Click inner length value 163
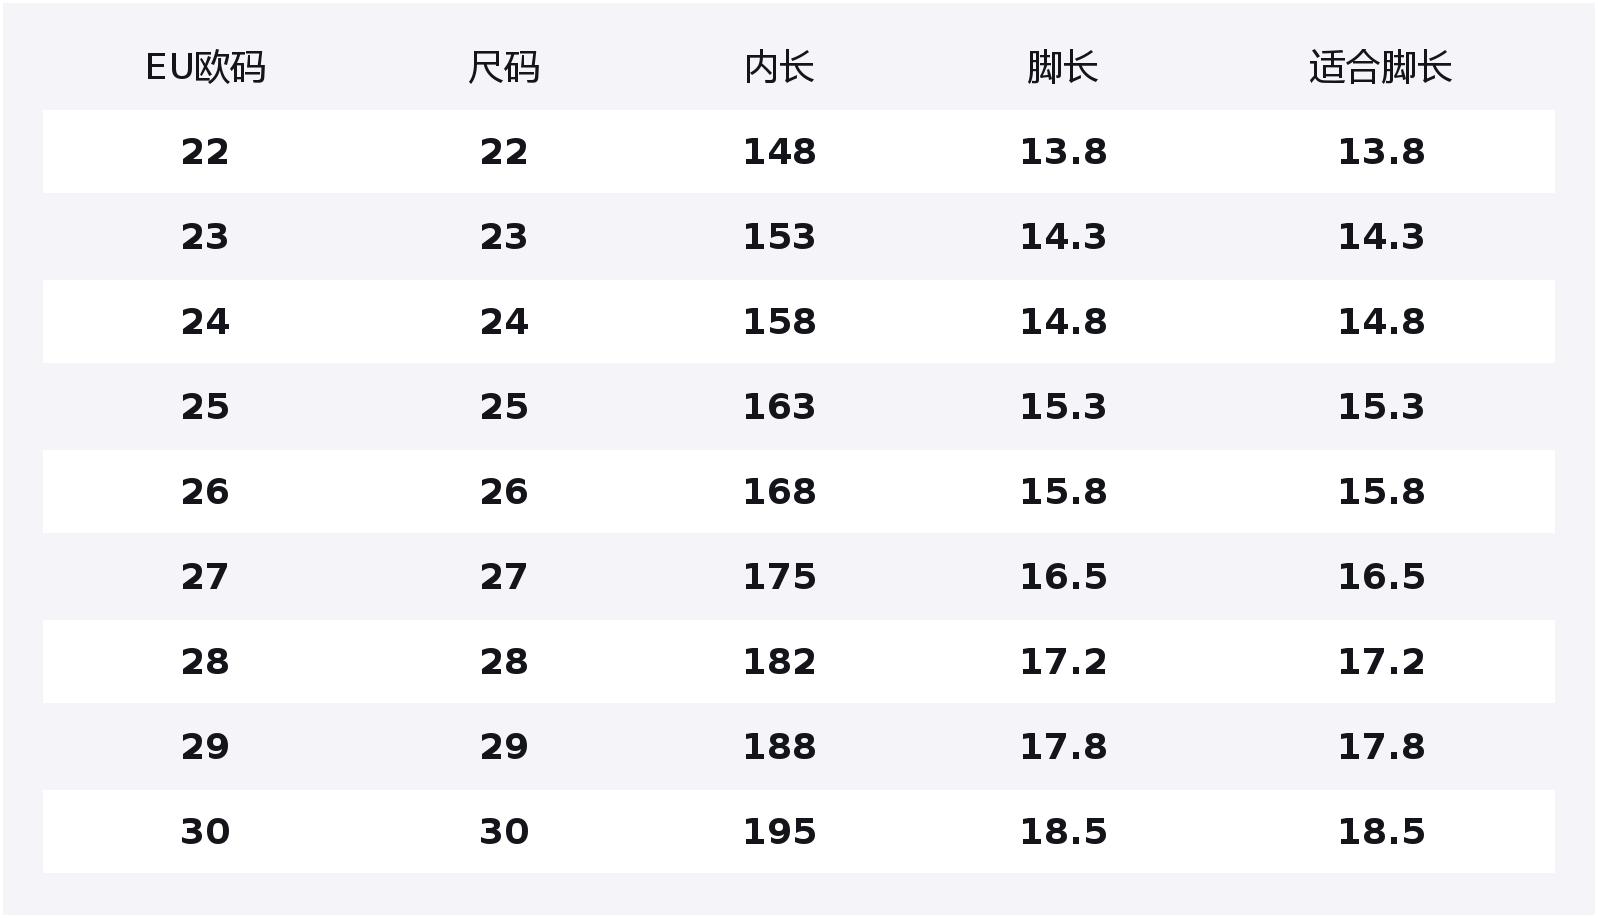This screenshot has height=918, width=1598. point(779,407)
